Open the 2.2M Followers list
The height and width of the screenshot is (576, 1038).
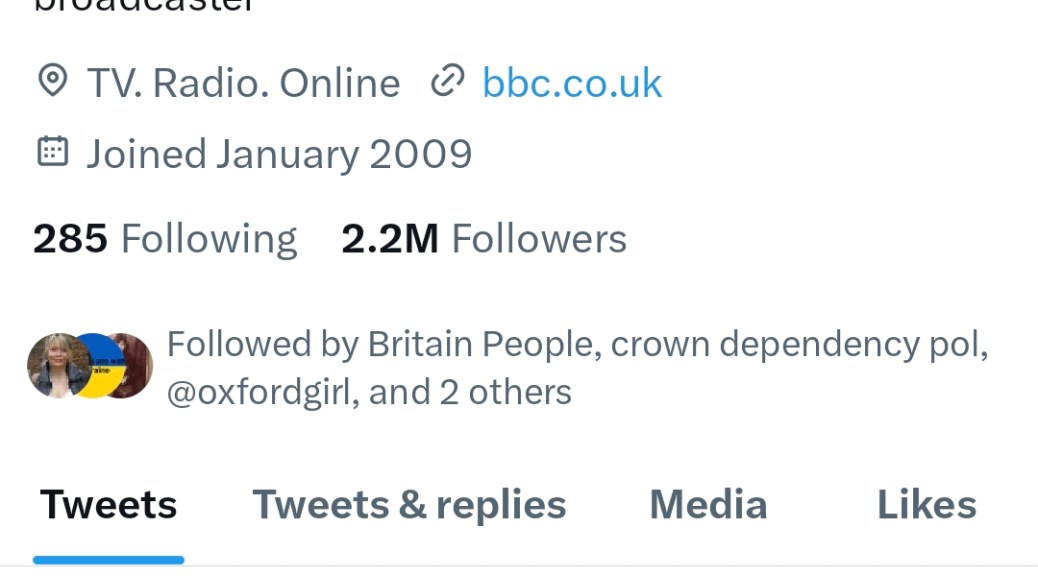pos(484,239)
